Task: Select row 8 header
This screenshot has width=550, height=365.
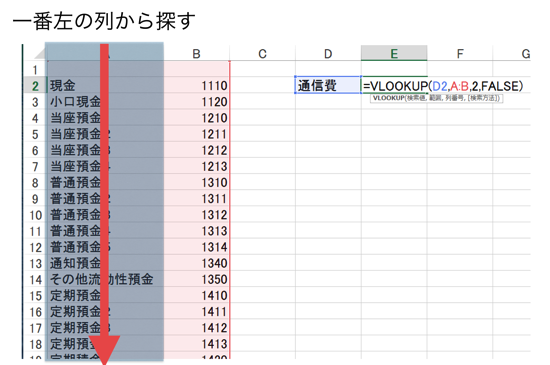Action: pyautogui.click(x=35, y=182)
